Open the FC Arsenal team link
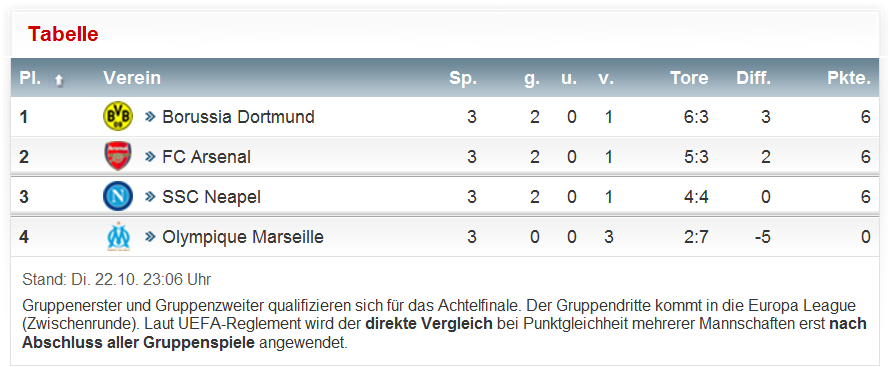The image size is (893, 367). tap(206, 157)
